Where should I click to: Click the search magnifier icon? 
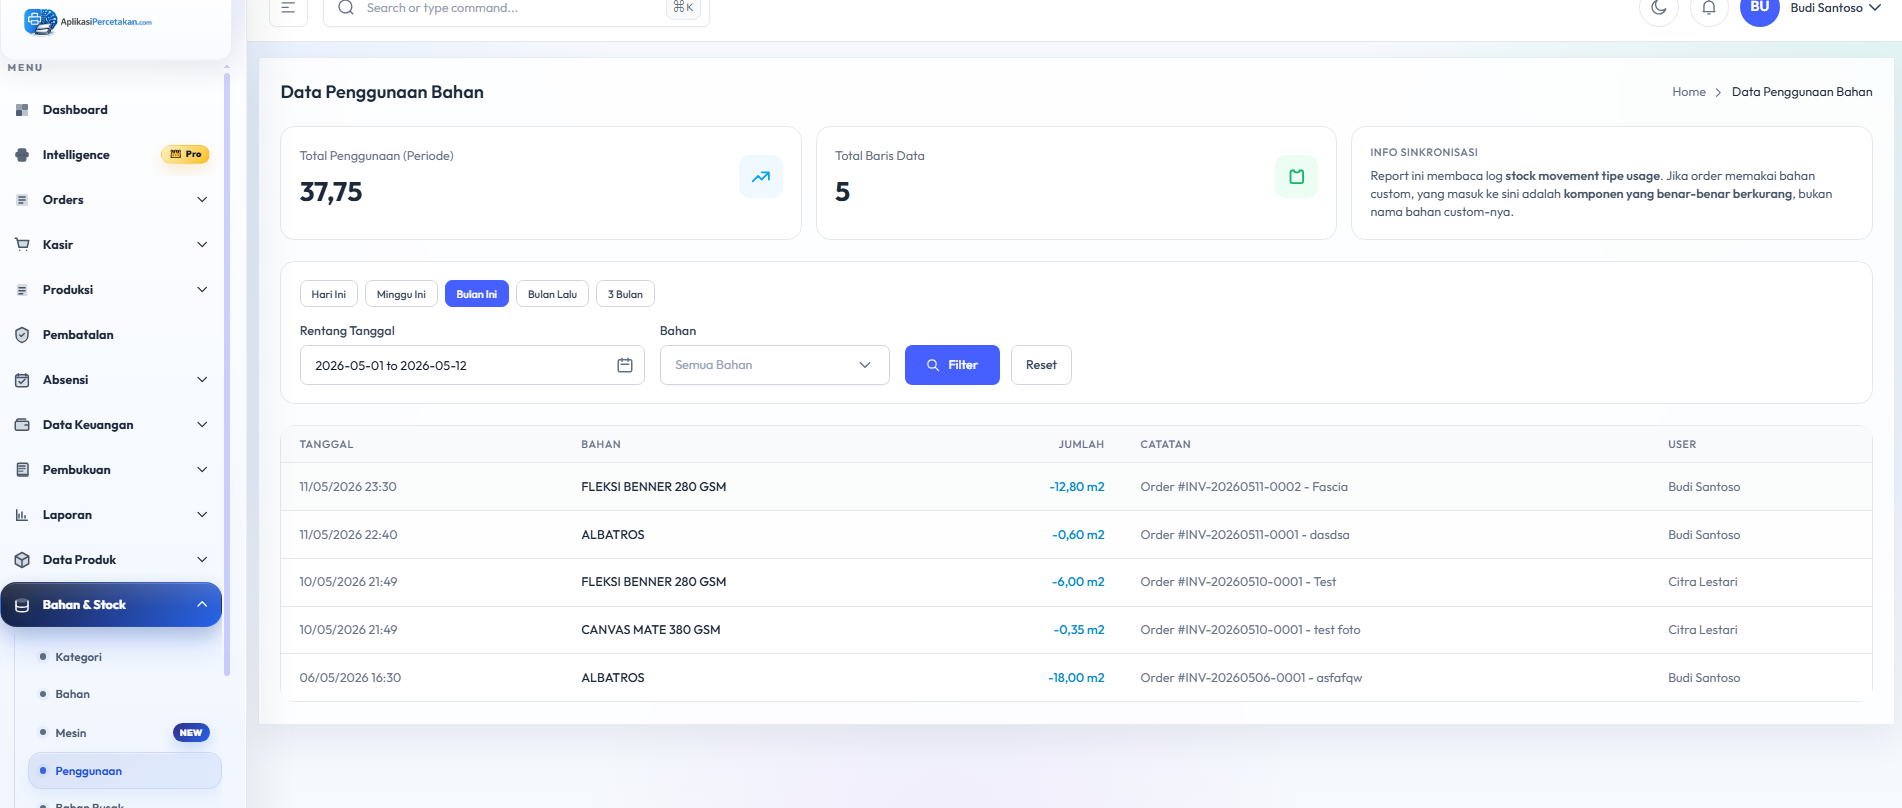click(346, 8)
